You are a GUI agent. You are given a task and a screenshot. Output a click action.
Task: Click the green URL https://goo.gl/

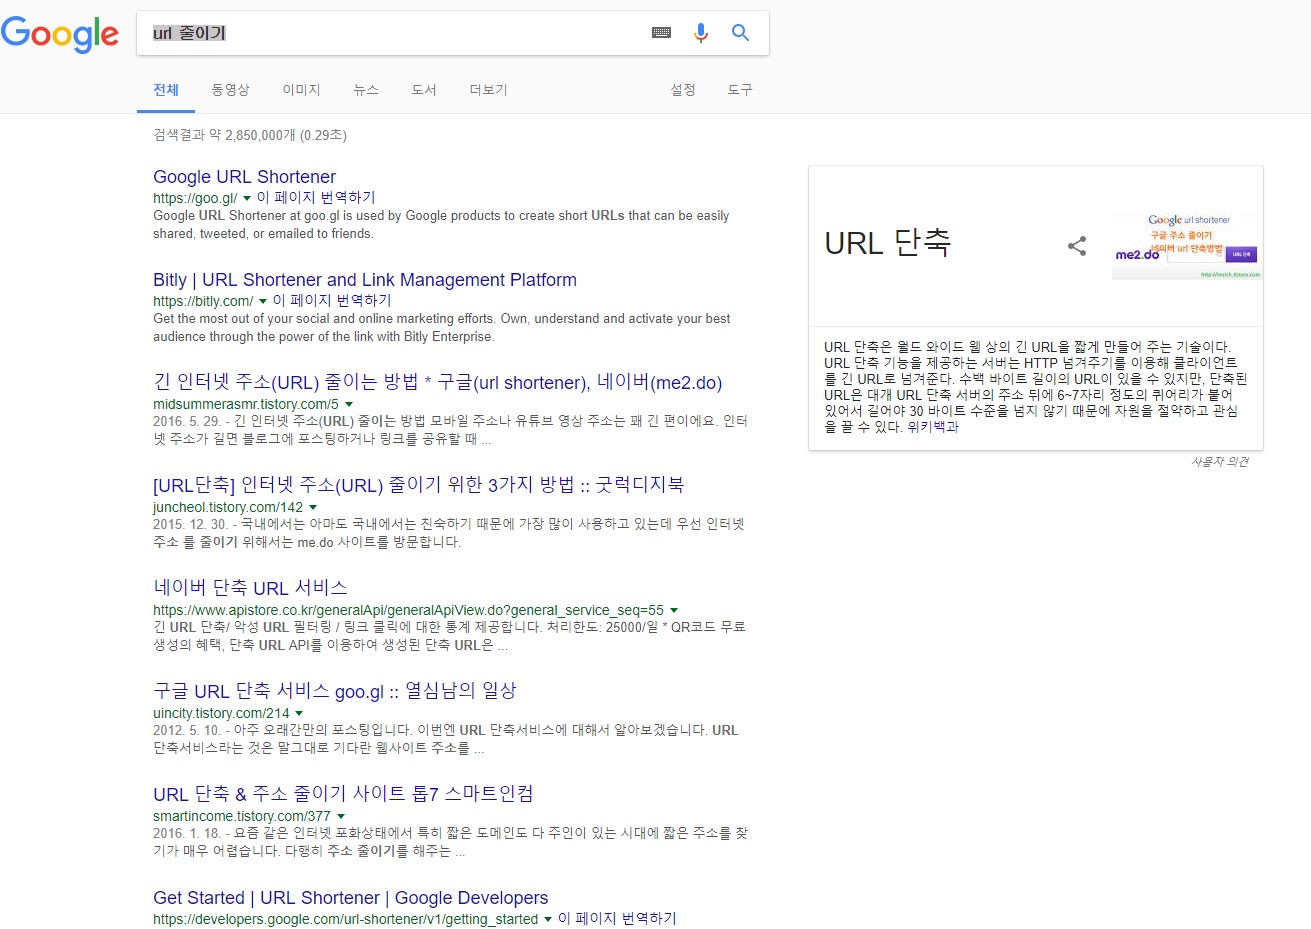195,199
